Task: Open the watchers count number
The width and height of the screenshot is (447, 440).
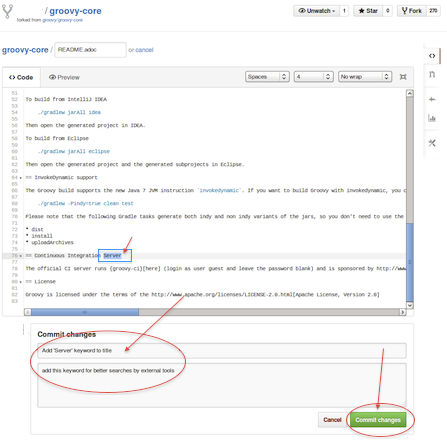Action: tap(344, 11)
